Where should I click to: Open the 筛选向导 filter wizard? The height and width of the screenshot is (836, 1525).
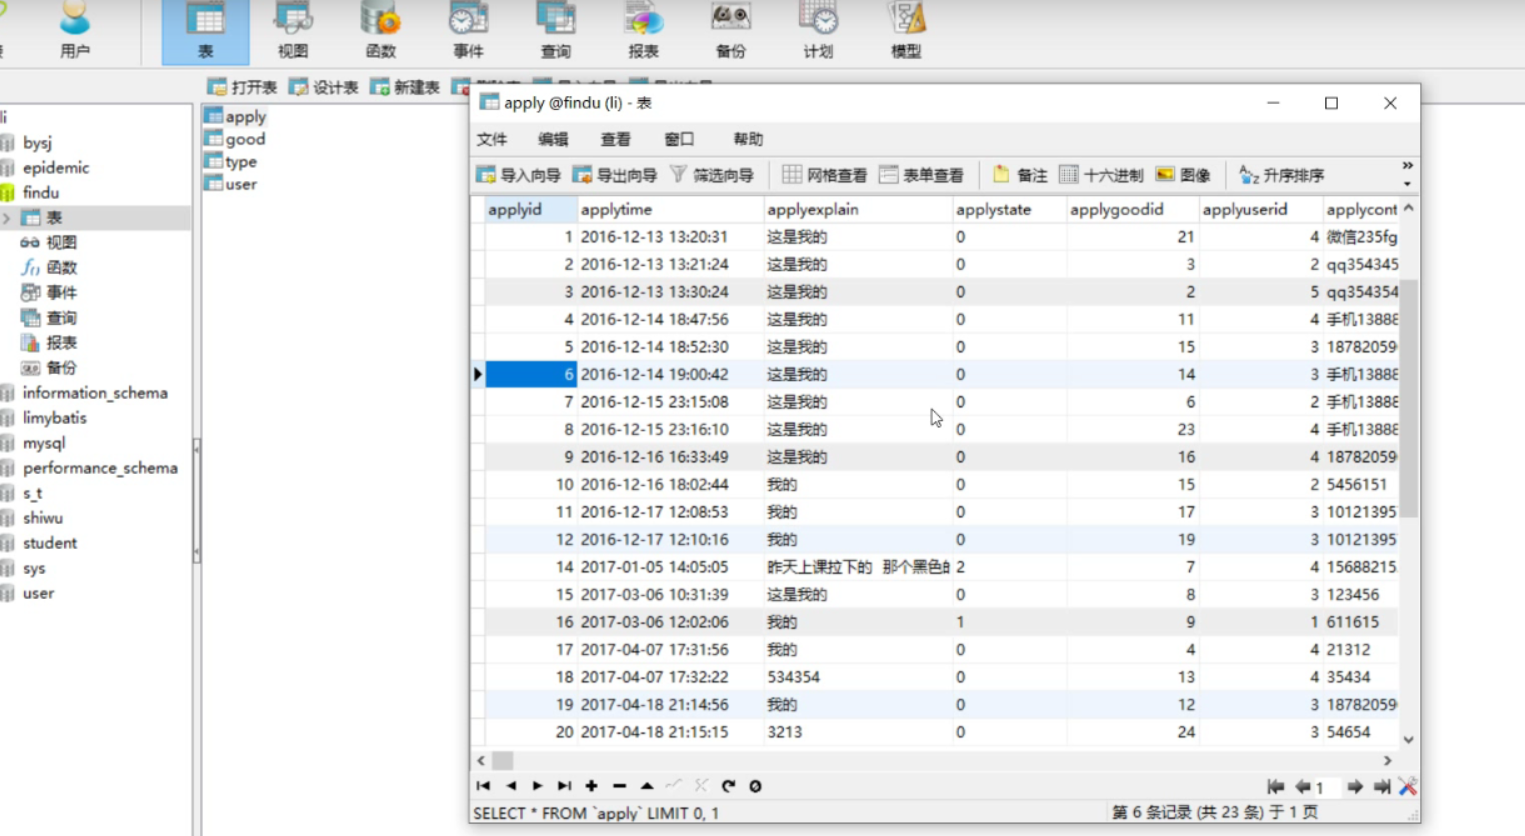(x=711, y=175)
